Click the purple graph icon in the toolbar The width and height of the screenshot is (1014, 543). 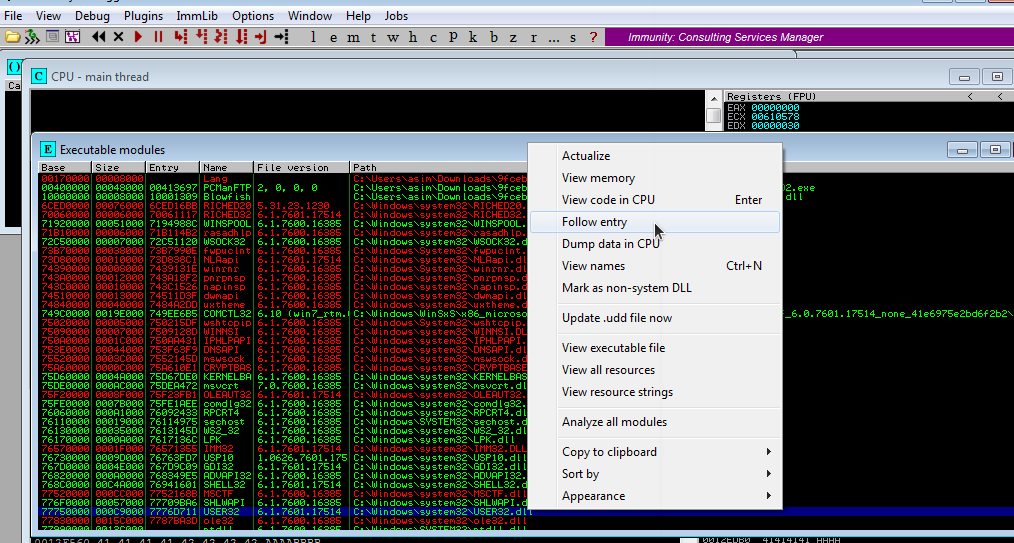72,37
